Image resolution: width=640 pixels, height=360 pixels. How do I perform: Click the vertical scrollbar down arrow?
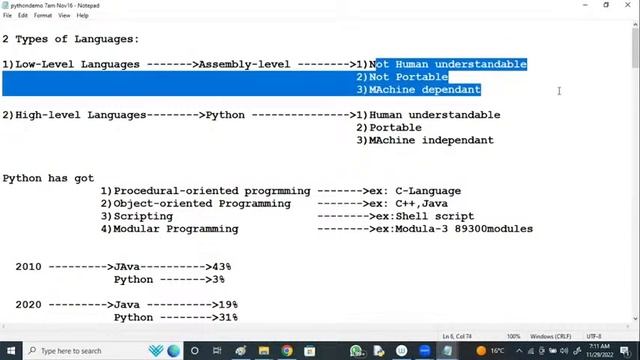pos(636,319)
